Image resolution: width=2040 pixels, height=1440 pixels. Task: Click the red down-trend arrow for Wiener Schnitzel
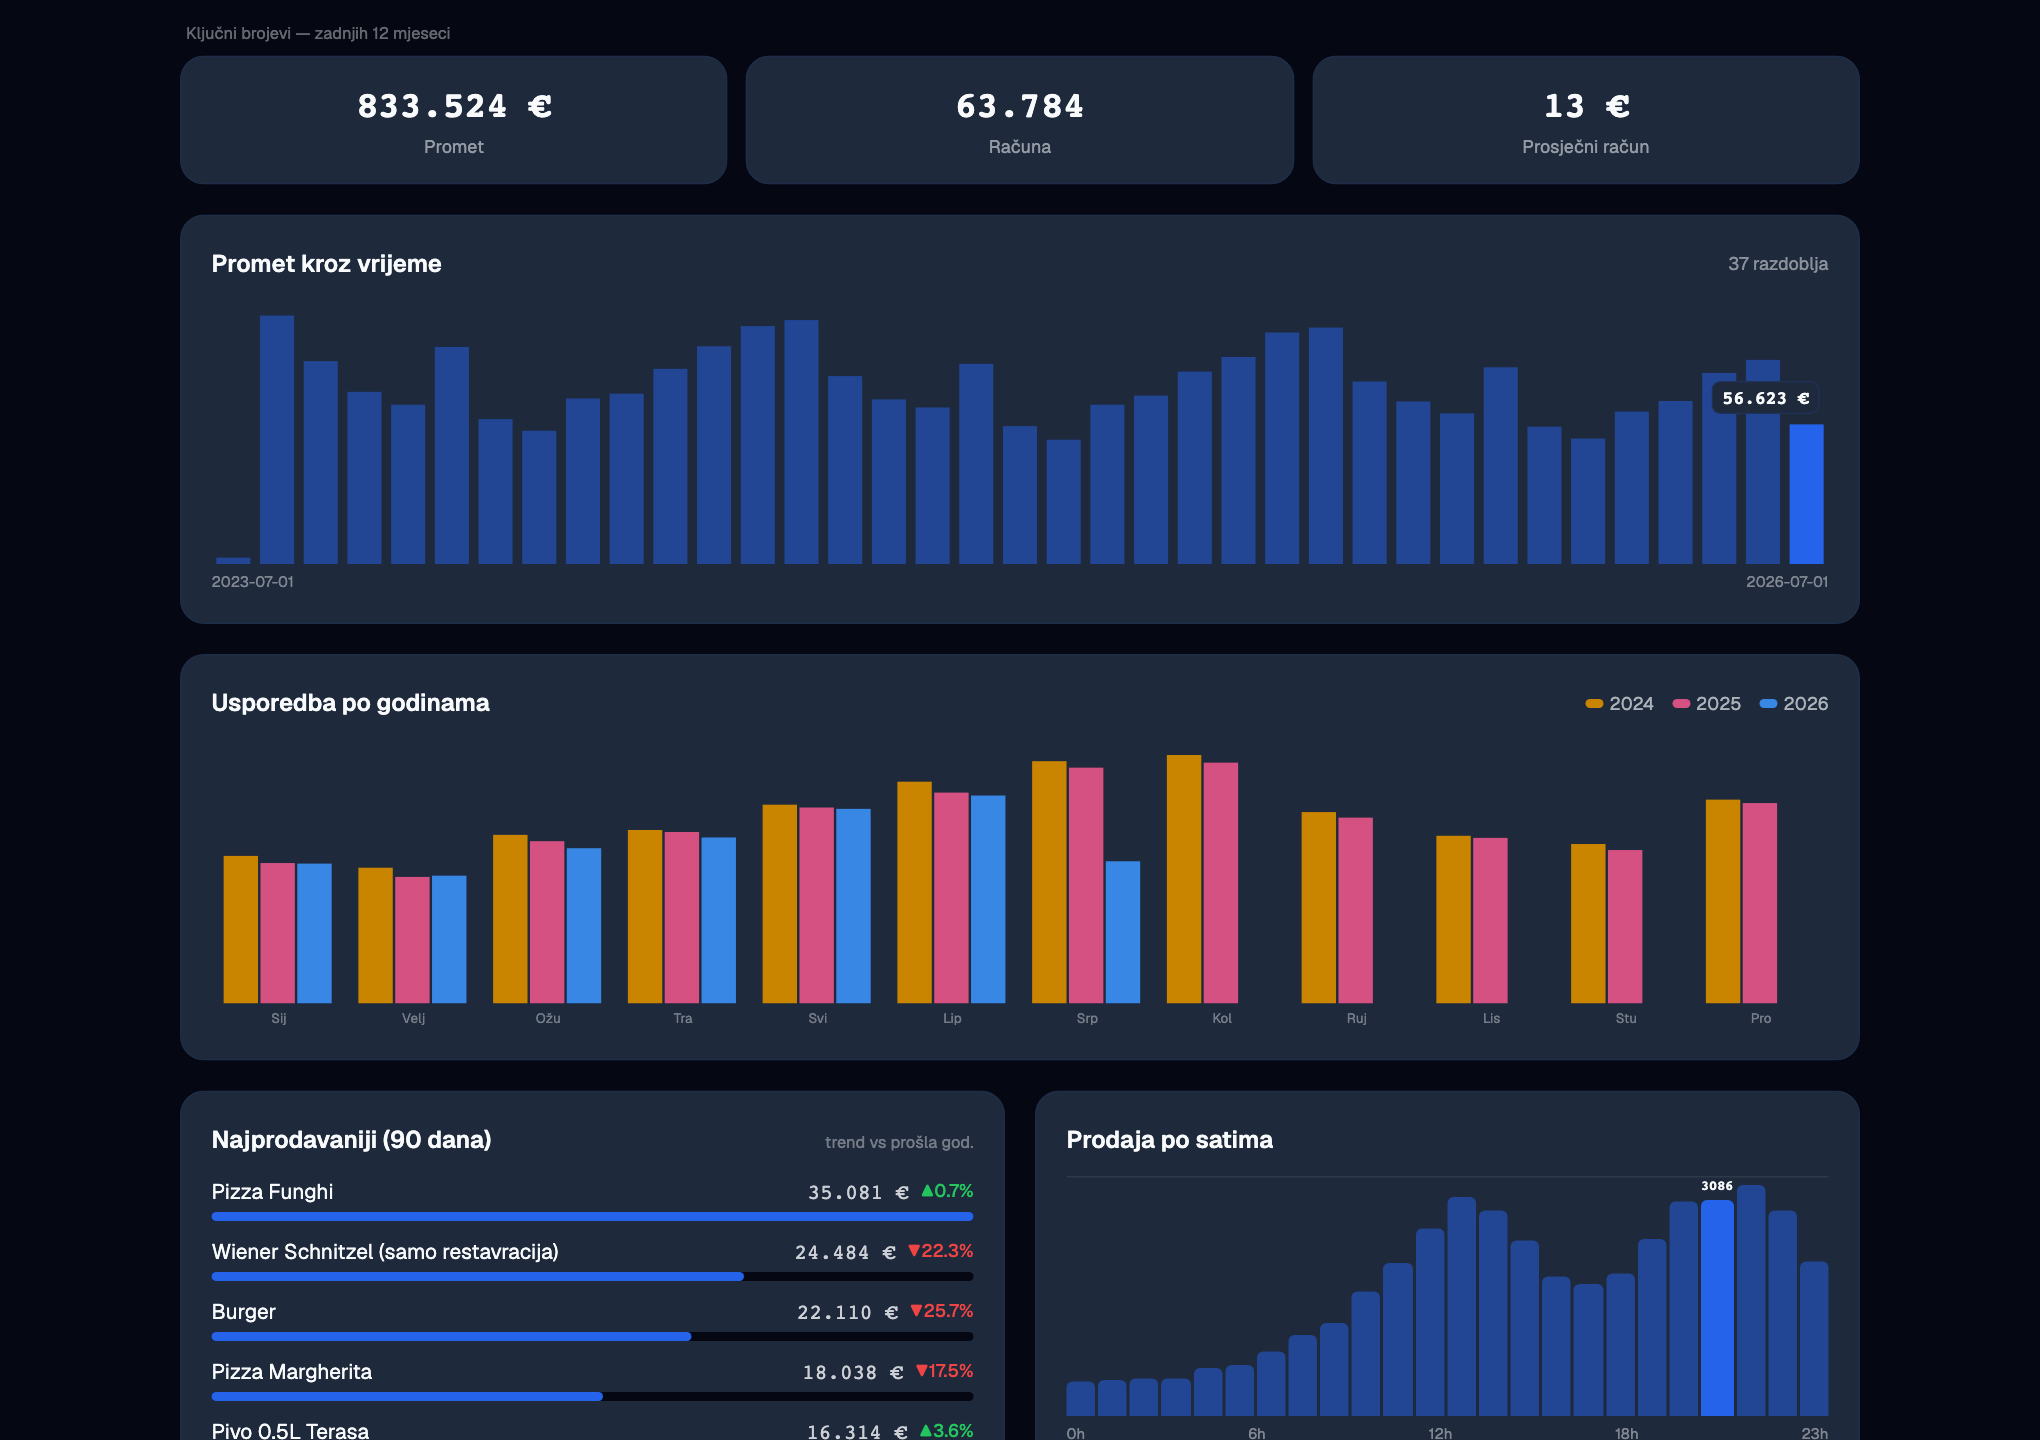pos(914,1251)
